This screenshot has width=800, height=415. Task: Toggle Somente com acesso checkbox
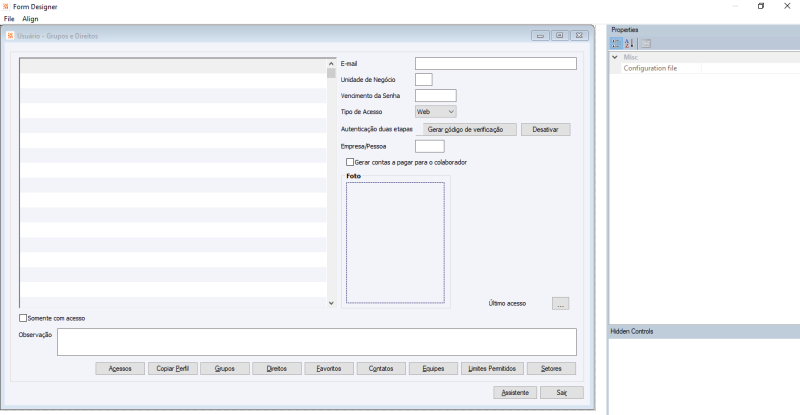[x=23, y=318]
